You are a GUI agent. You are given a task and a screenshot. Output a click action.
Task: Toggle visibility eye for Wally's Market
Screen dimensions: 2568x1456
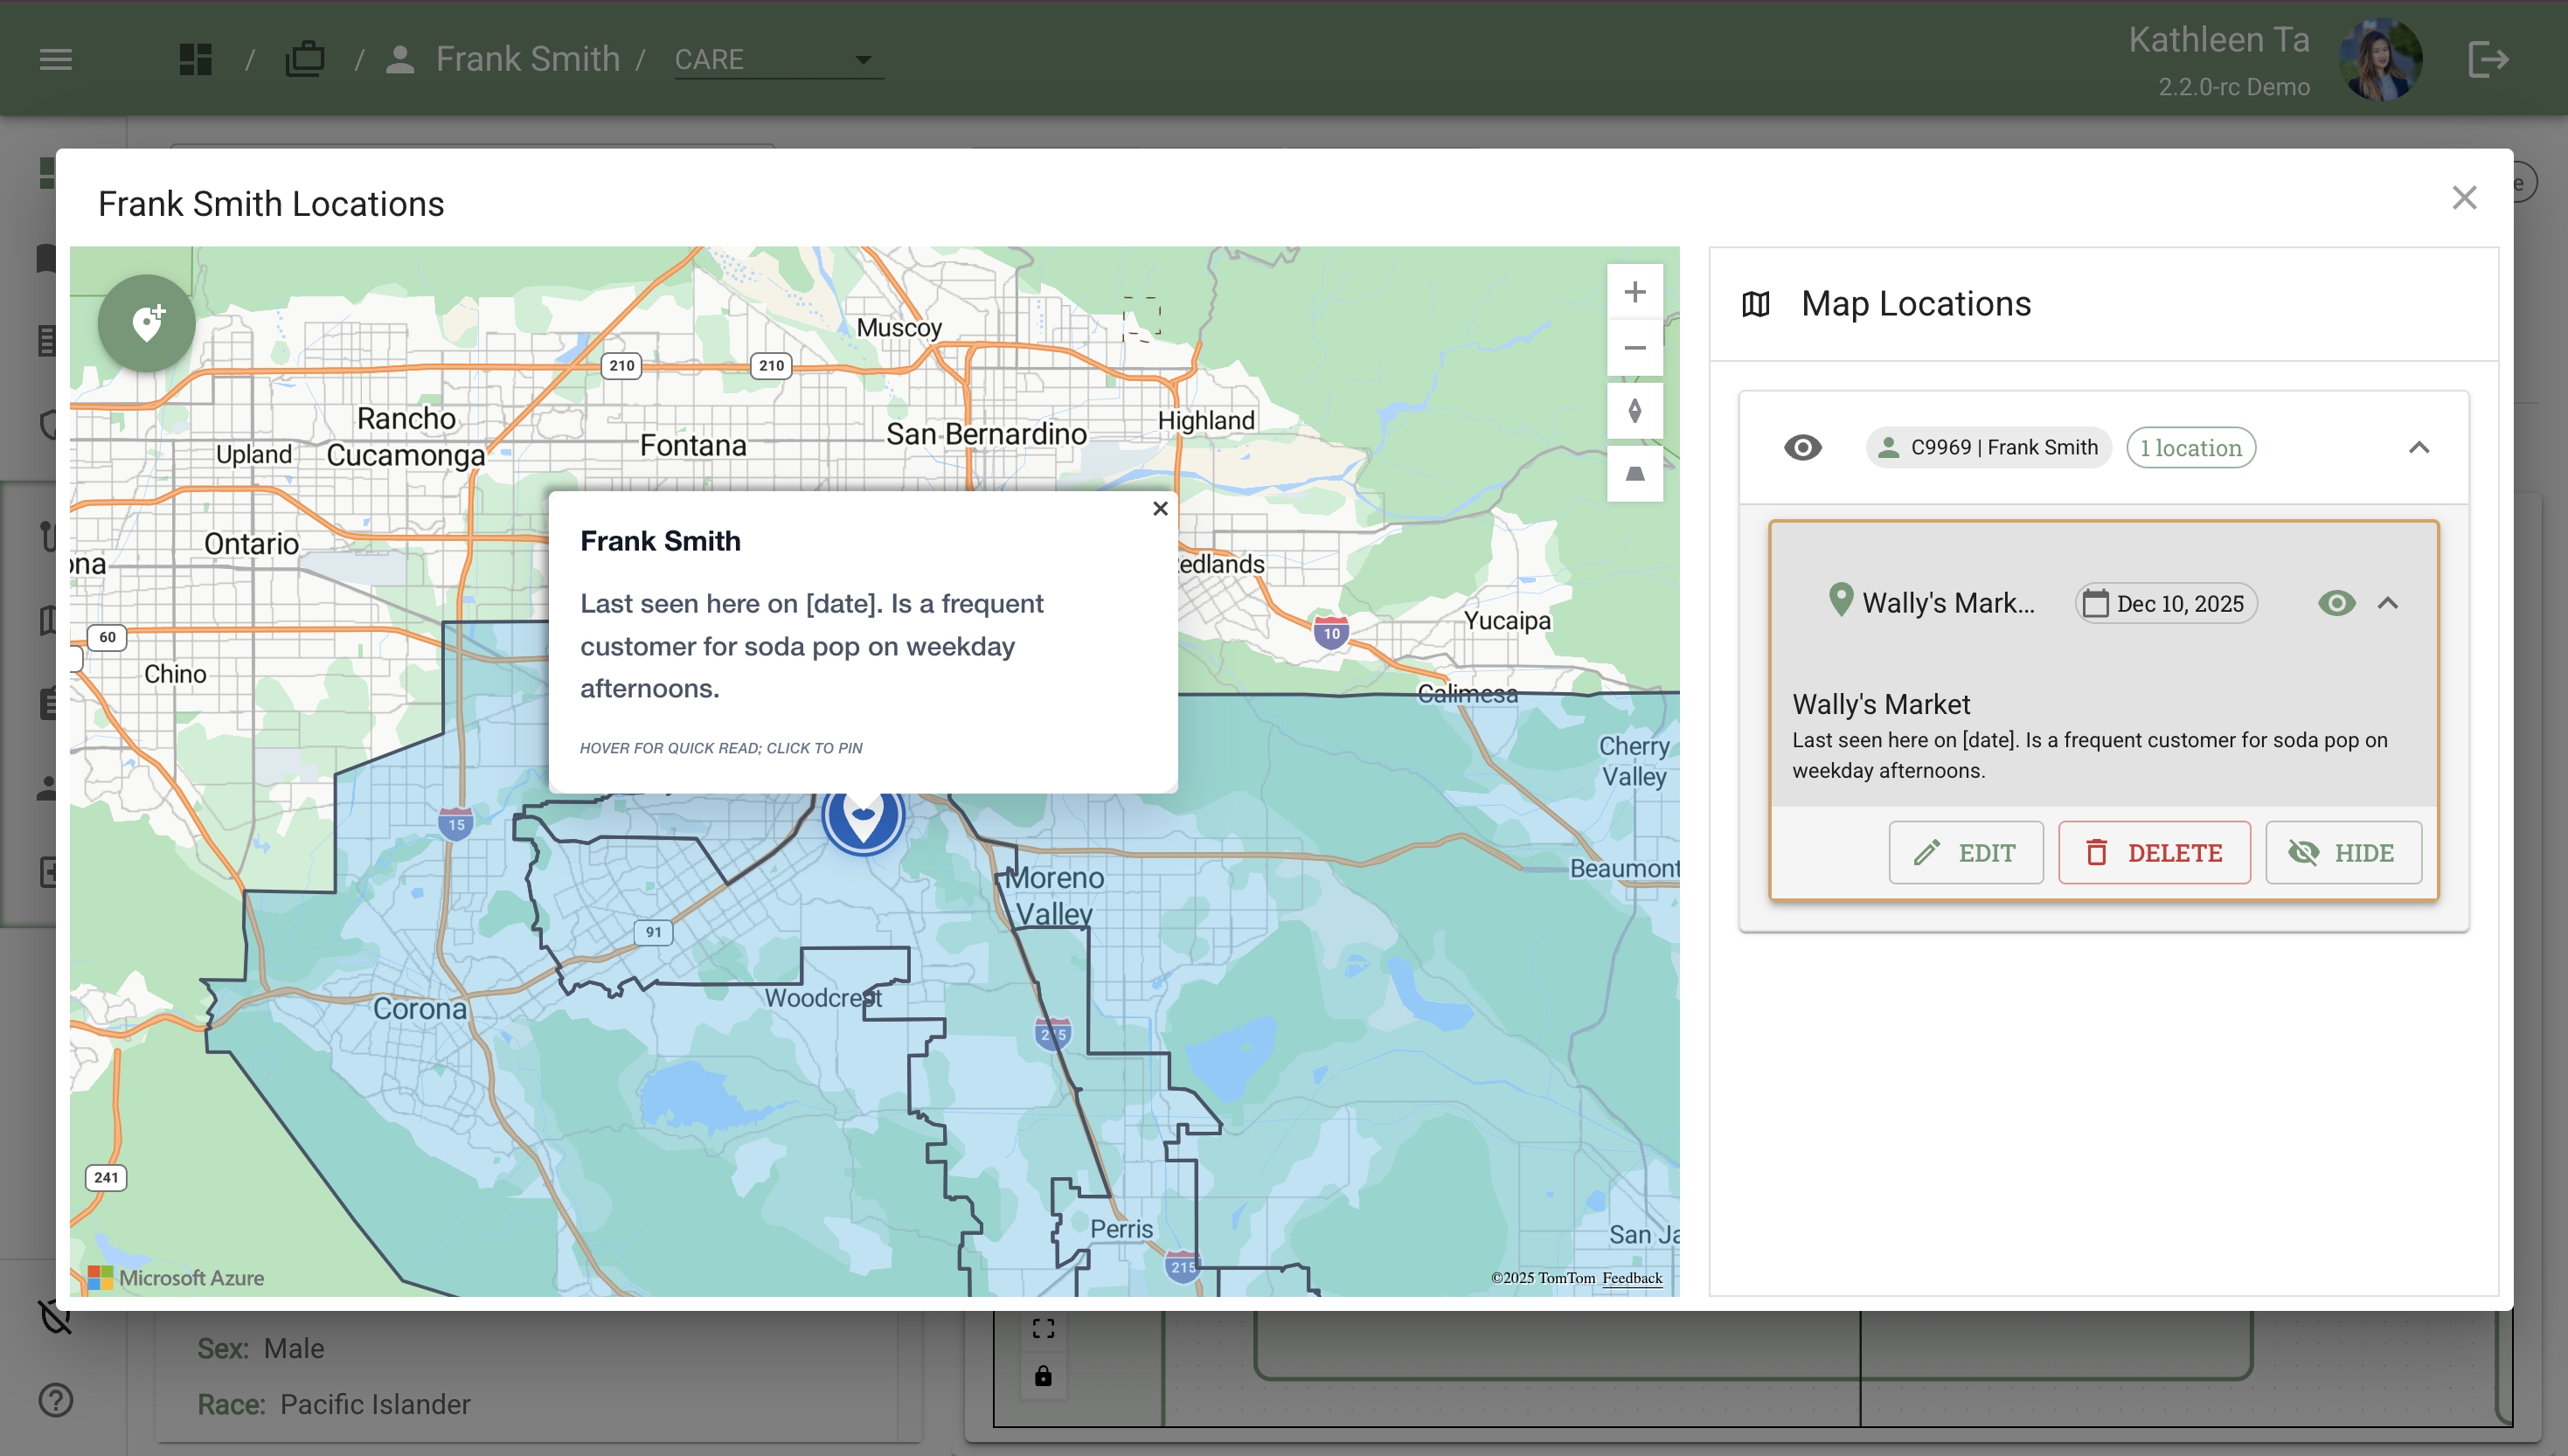2336,603
